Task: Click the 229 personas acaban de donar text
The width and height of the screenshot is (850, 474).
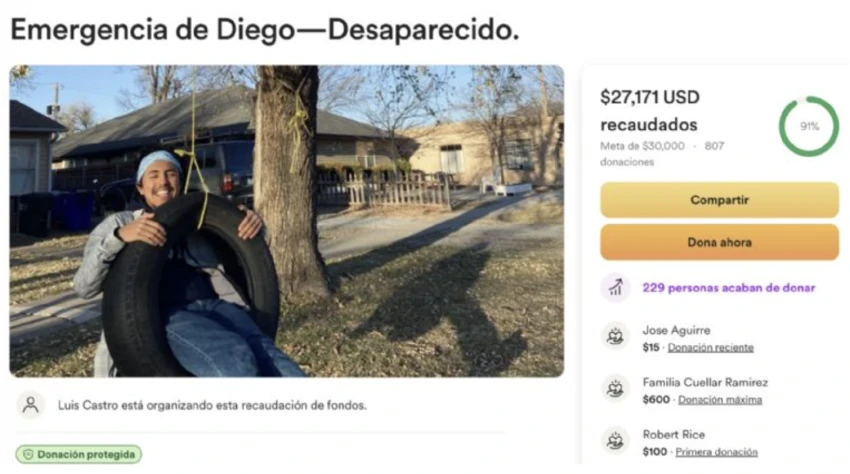Action: tap(729, 288)
